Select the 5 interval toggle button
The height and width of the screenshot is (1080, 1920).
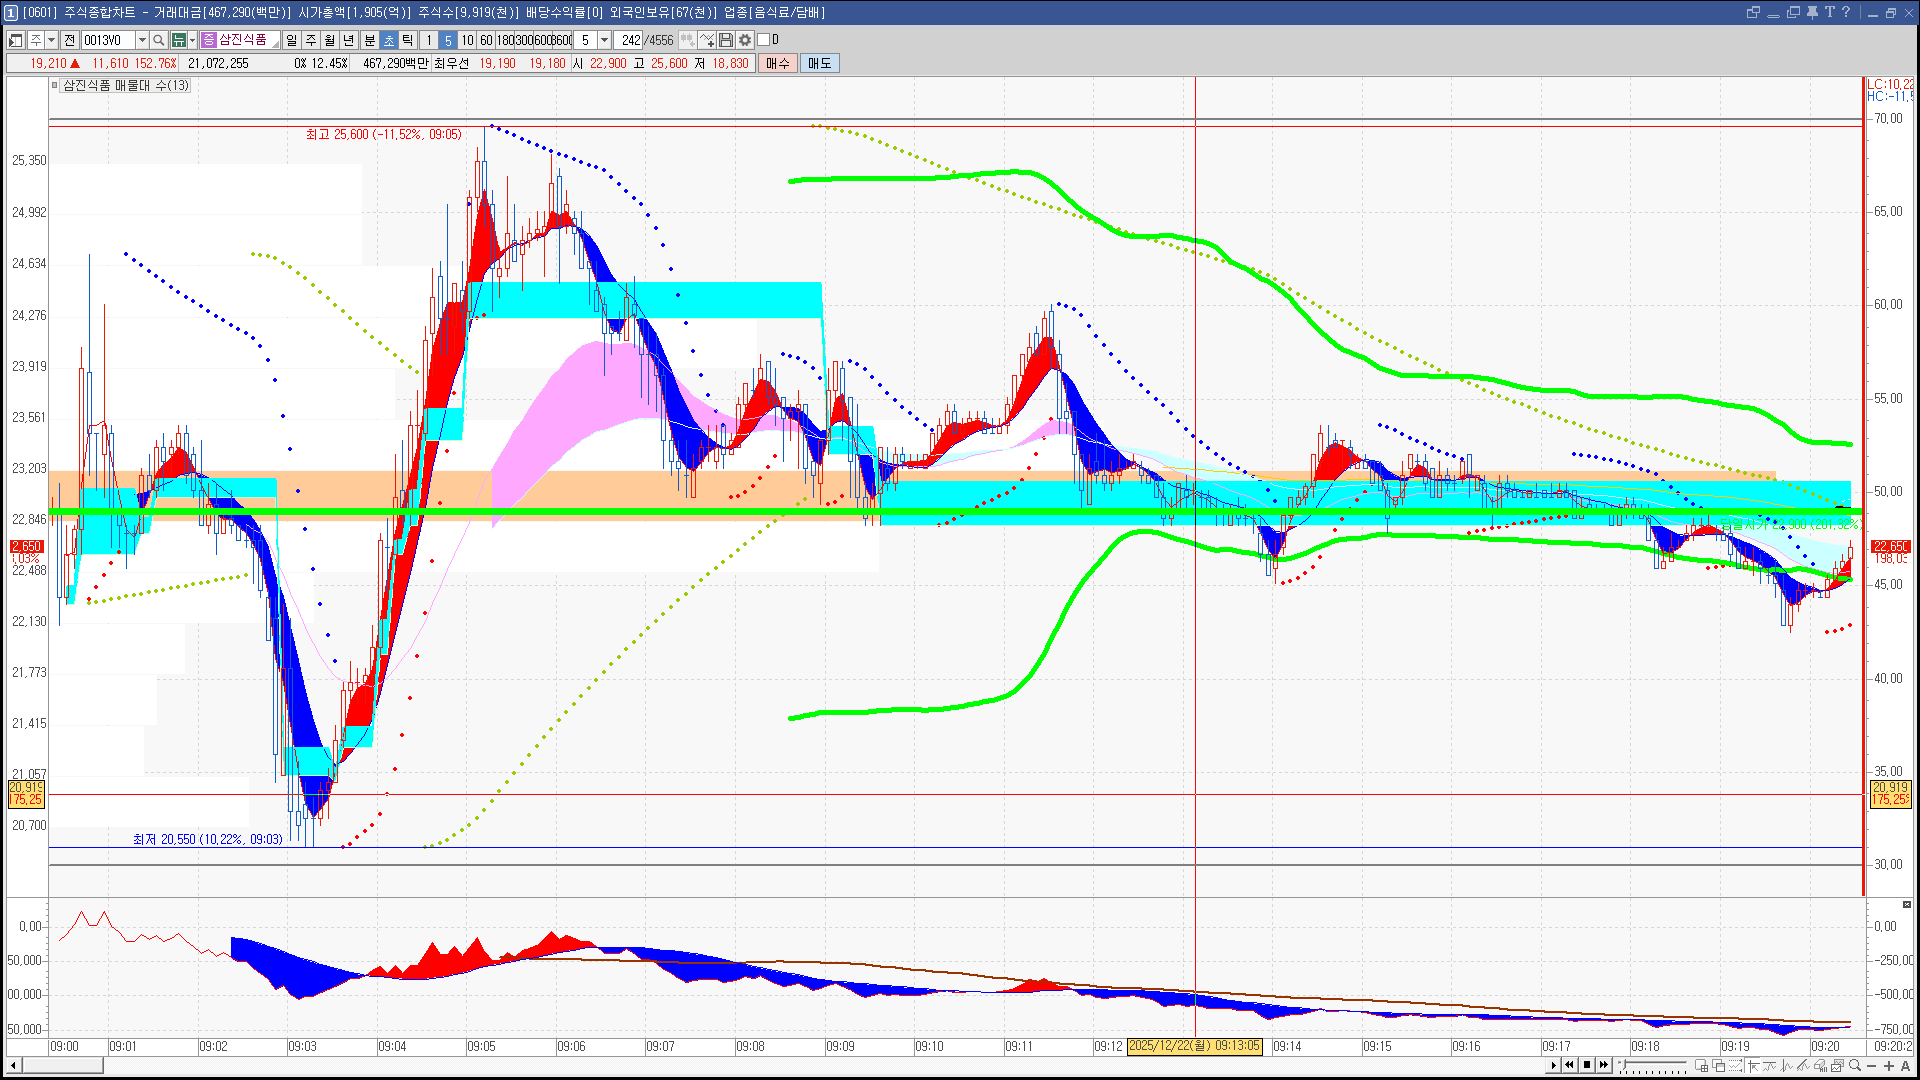(448, 40)
